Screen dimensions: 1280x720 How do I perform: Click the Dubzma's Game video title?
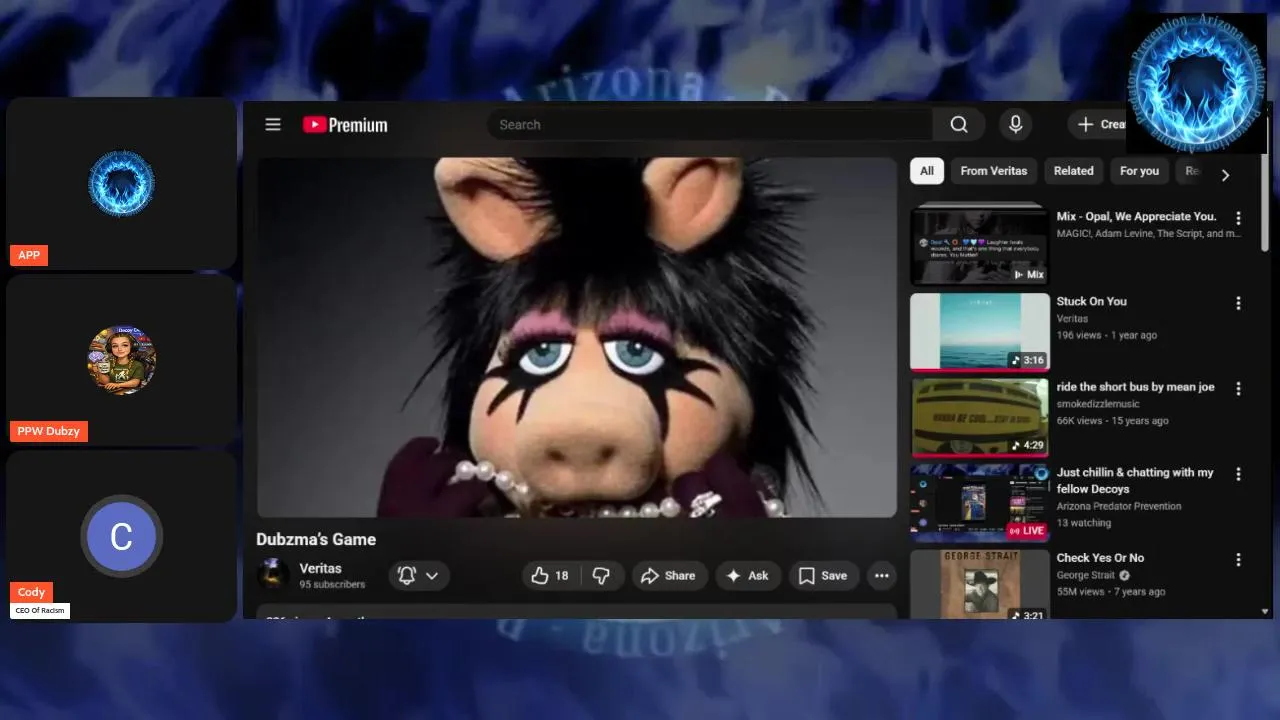316,539
